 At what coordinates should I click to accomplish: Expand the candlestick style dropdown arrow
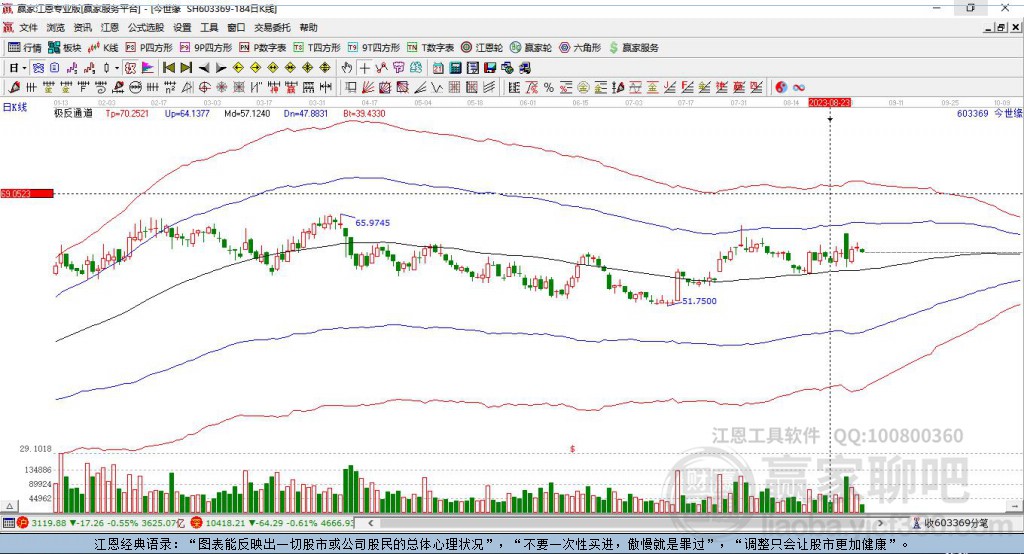(117, 68)
